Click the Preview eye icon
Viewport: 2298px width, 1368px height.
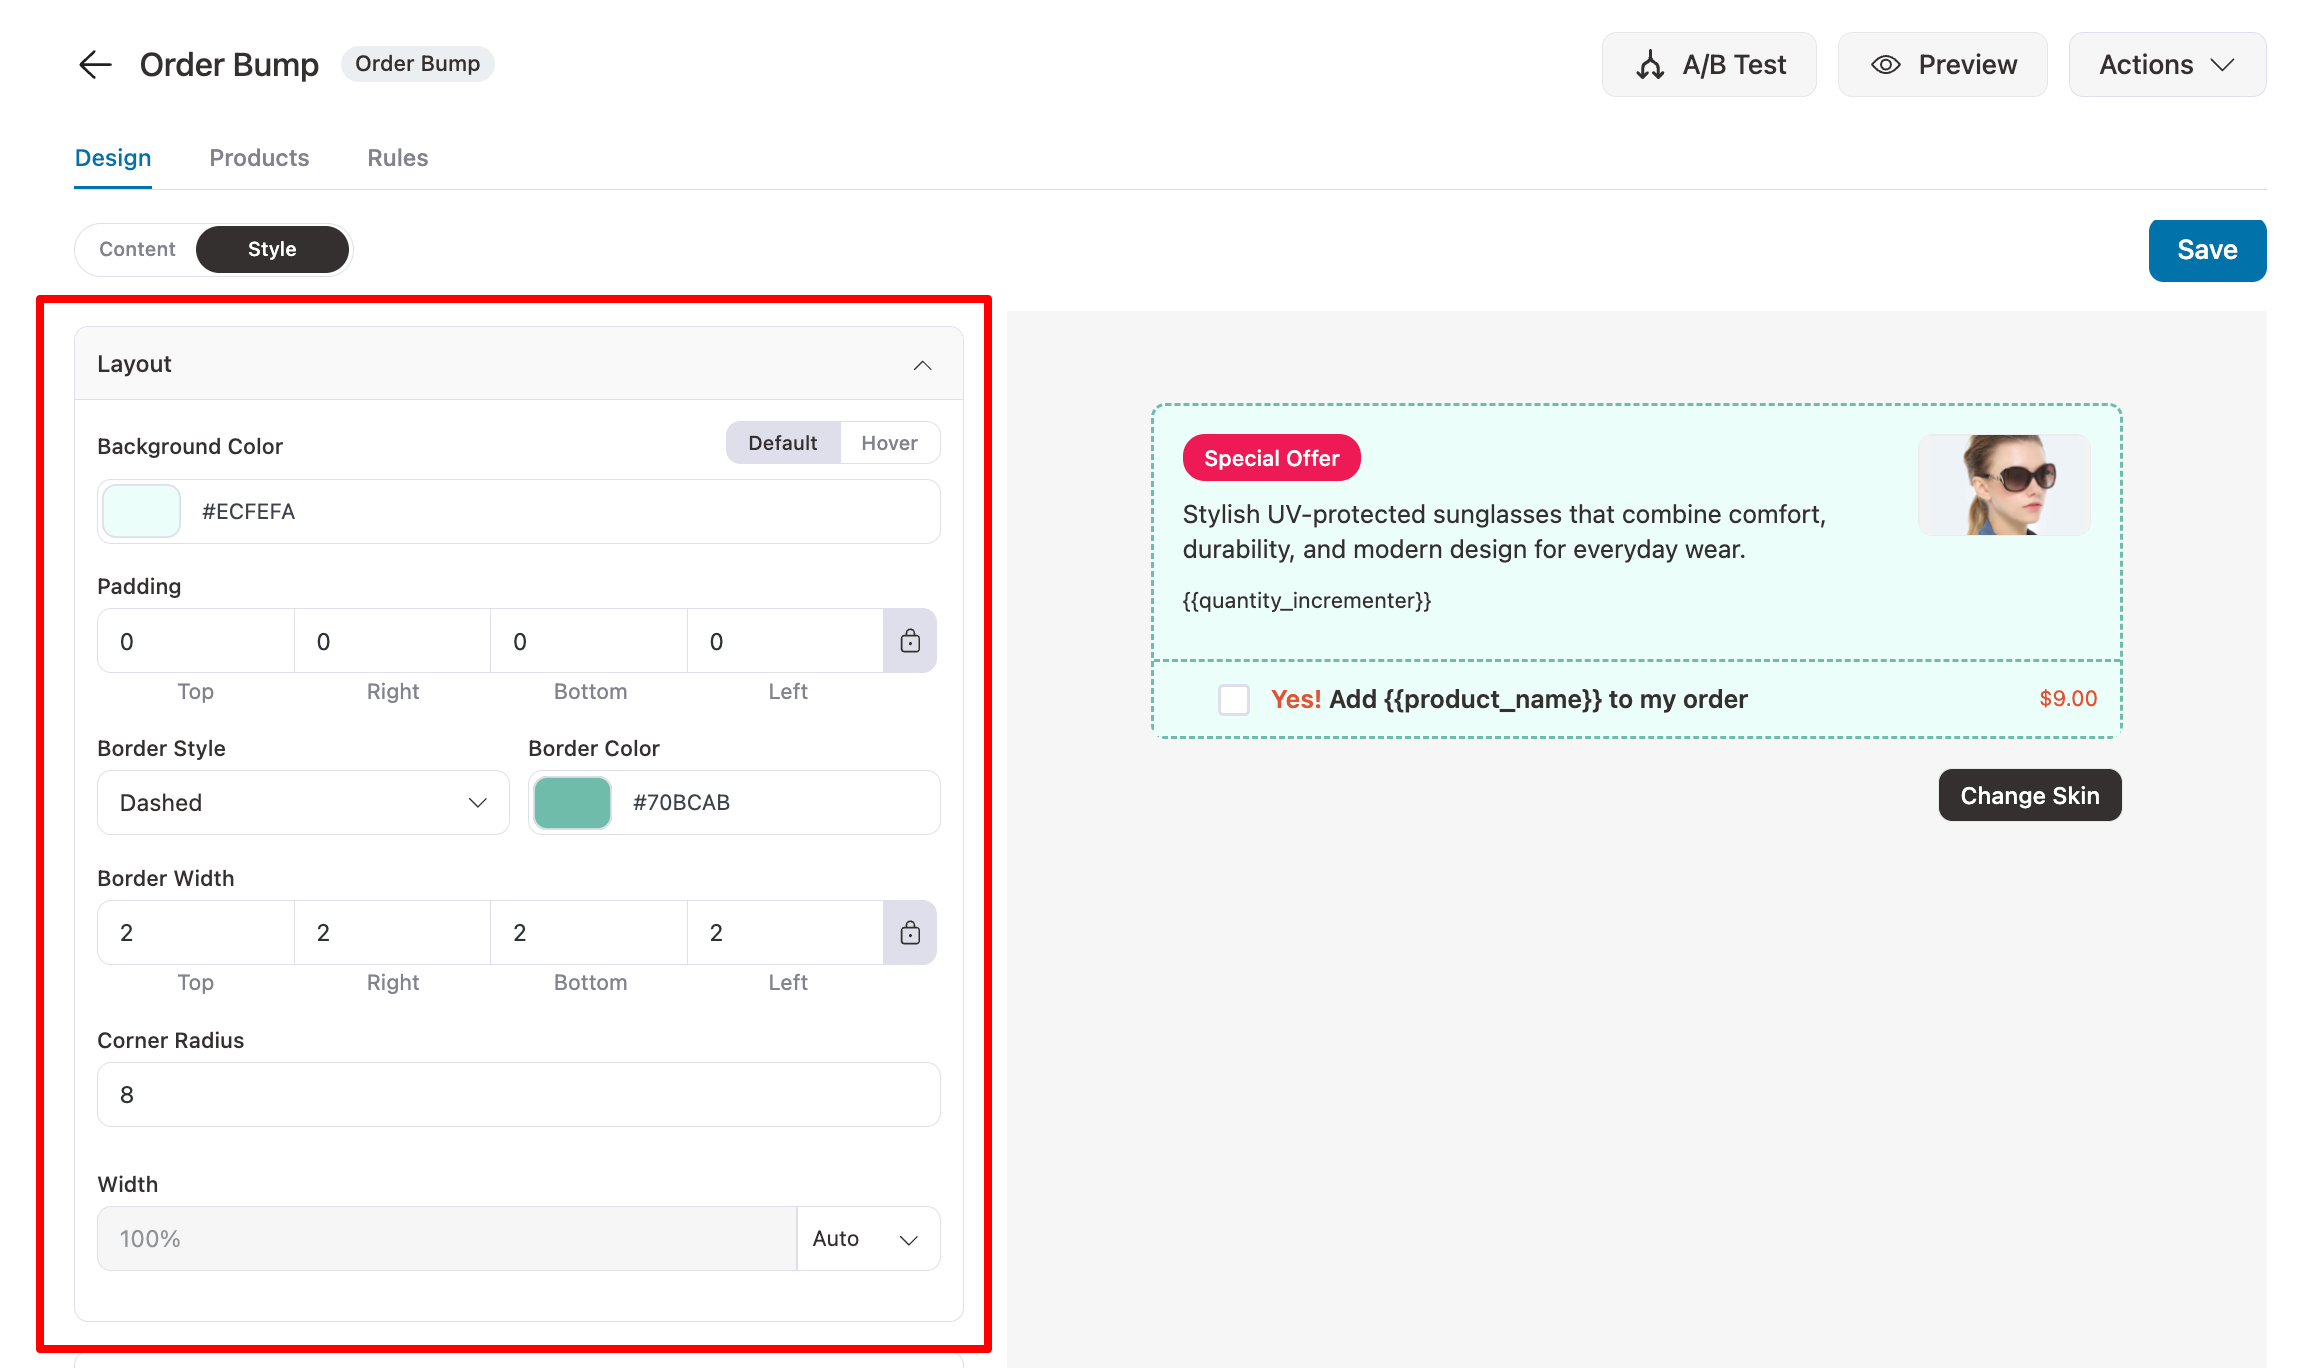pyautogui.click(x=1885, y=65)
